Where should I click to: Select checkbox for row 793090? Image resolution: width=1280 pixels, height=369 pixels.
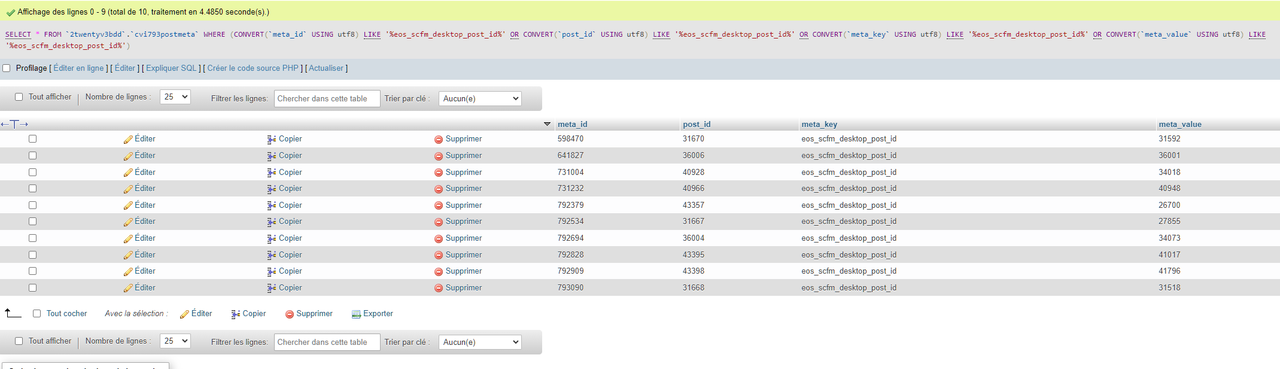32,288
